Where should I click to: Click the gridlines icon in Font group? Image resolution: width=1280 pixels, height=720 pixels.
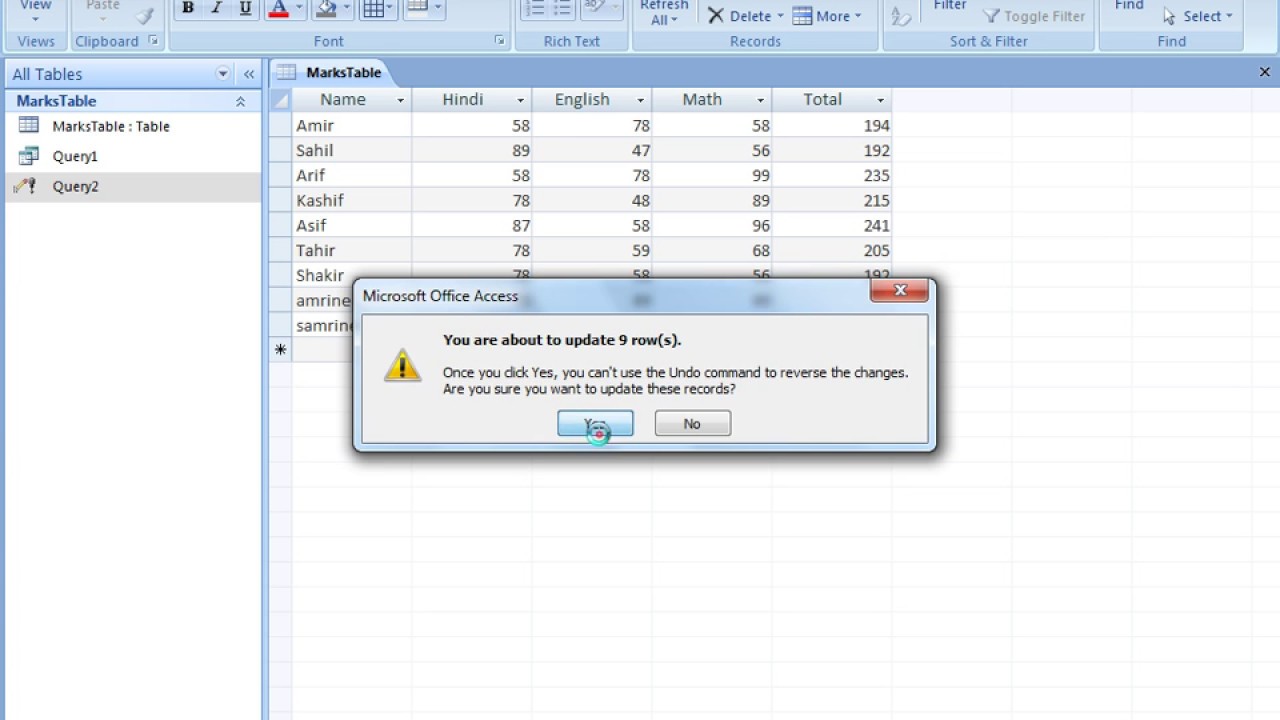click(373, 9)
